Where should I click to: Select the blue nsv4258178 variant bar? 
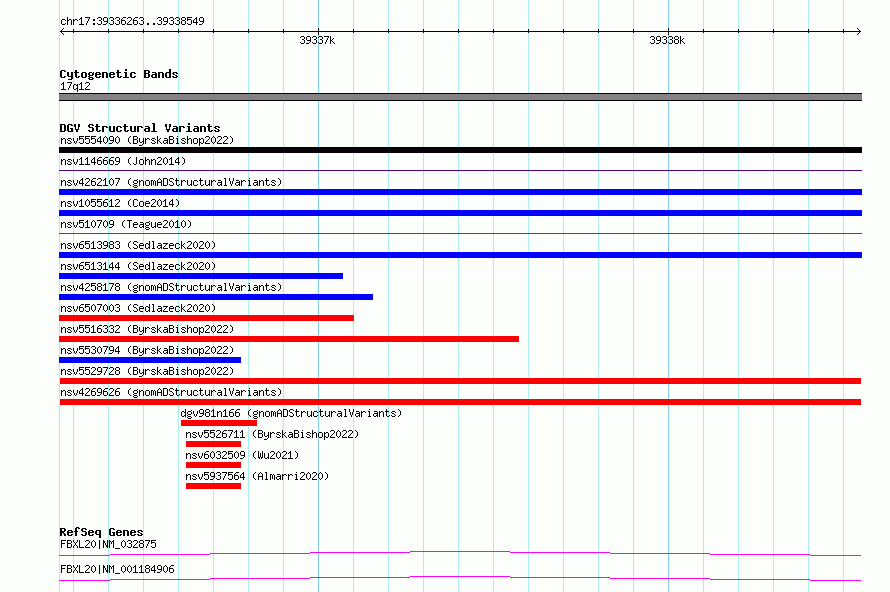click(216, 297)
